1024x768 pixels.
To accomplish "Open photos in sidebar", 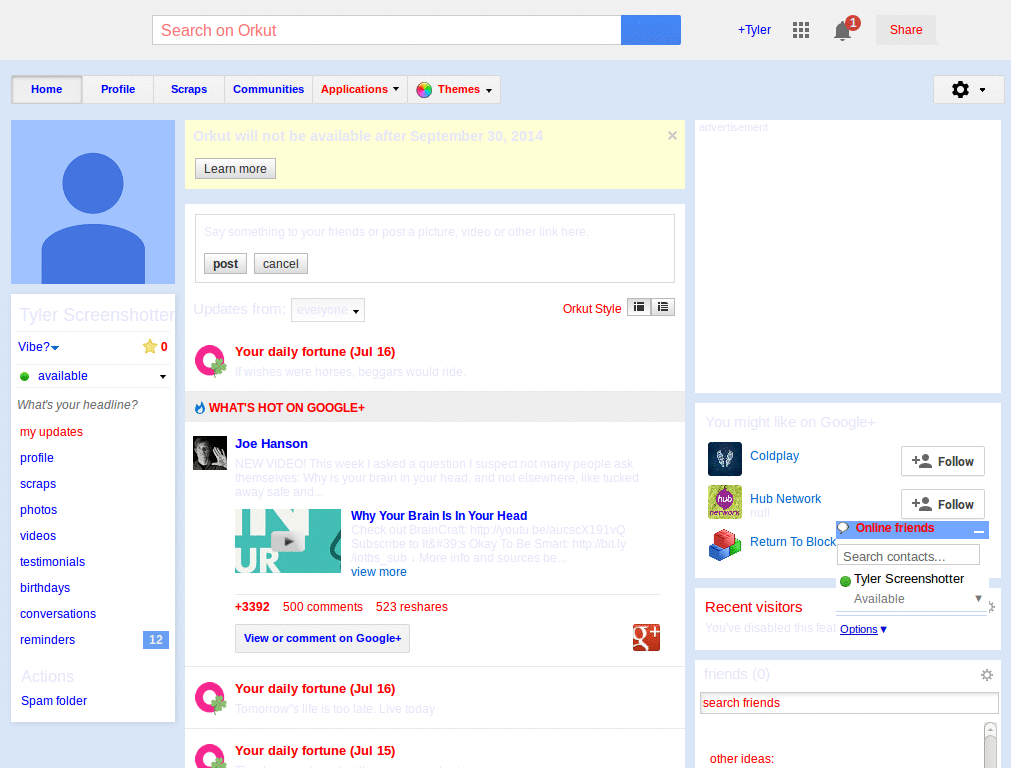I will 39,510.
